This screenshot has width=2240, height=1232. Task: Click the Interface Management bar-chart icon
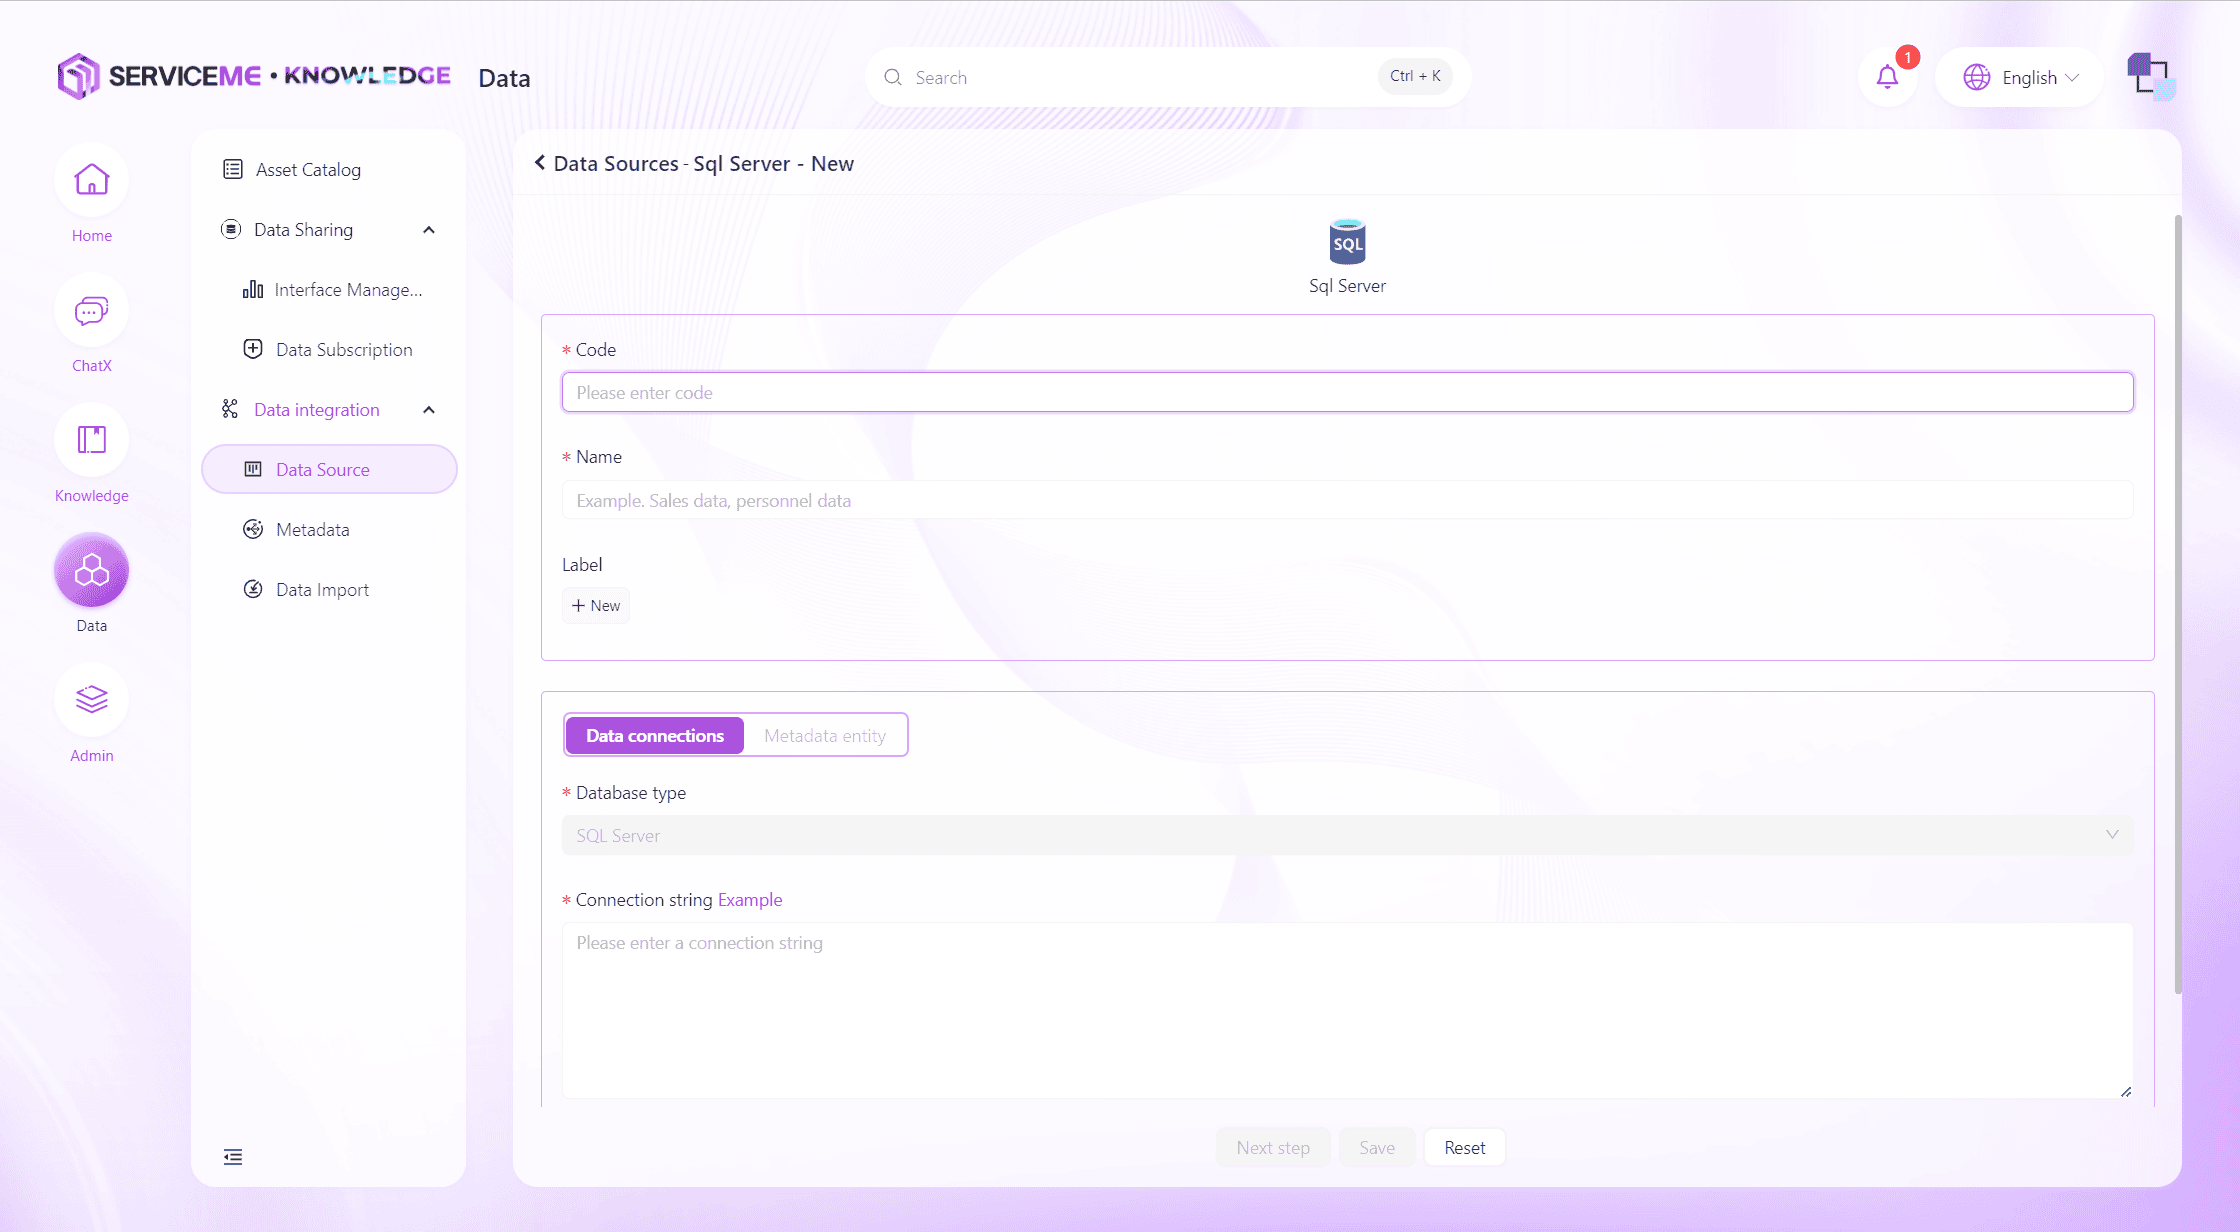click(253, 289)
